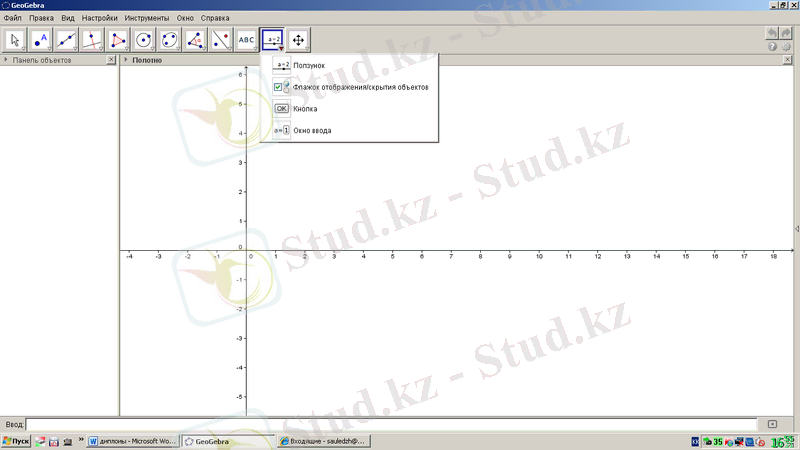800x450 pixels.
Task: Open the Файл menu
Action: coord(13,18)
